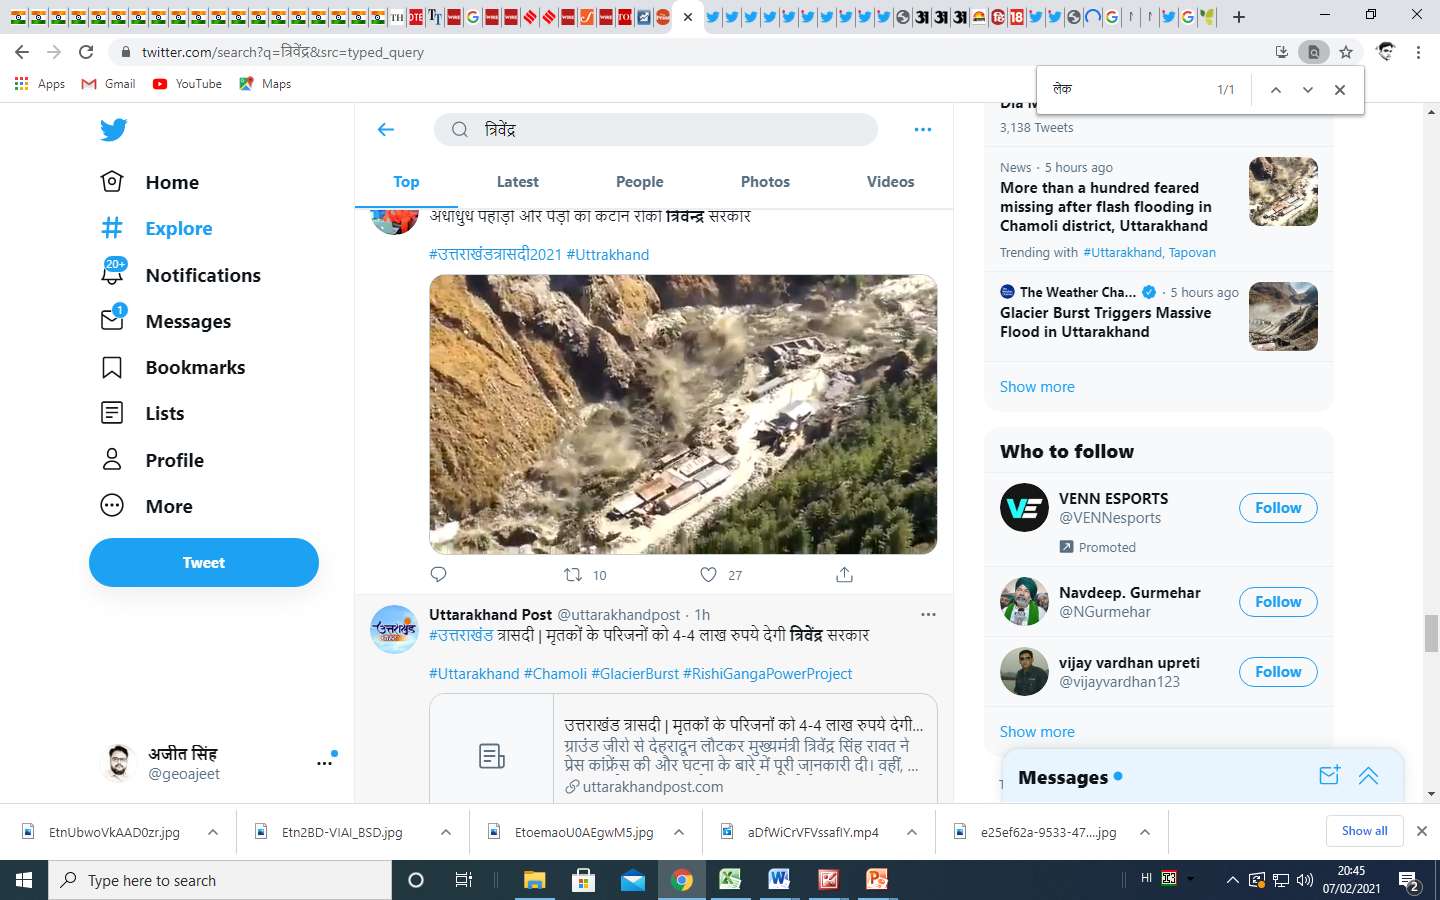Image resolution: width=1440 pixels, height=900 pixels.
Task: Open the YouTube bookmark
Action: 188,84
